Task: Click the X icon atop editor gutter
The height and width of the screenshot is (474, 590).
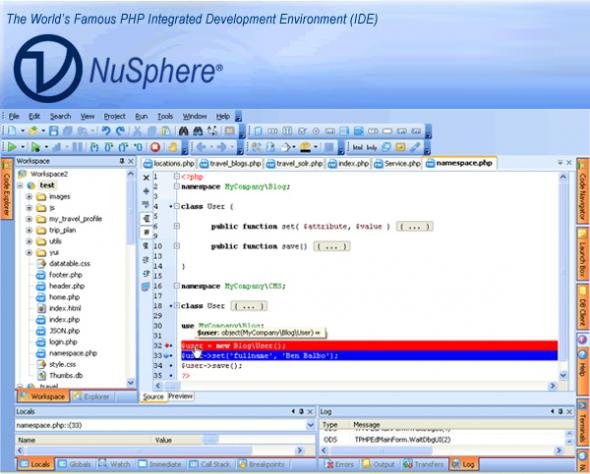Action: click(146, 178)
